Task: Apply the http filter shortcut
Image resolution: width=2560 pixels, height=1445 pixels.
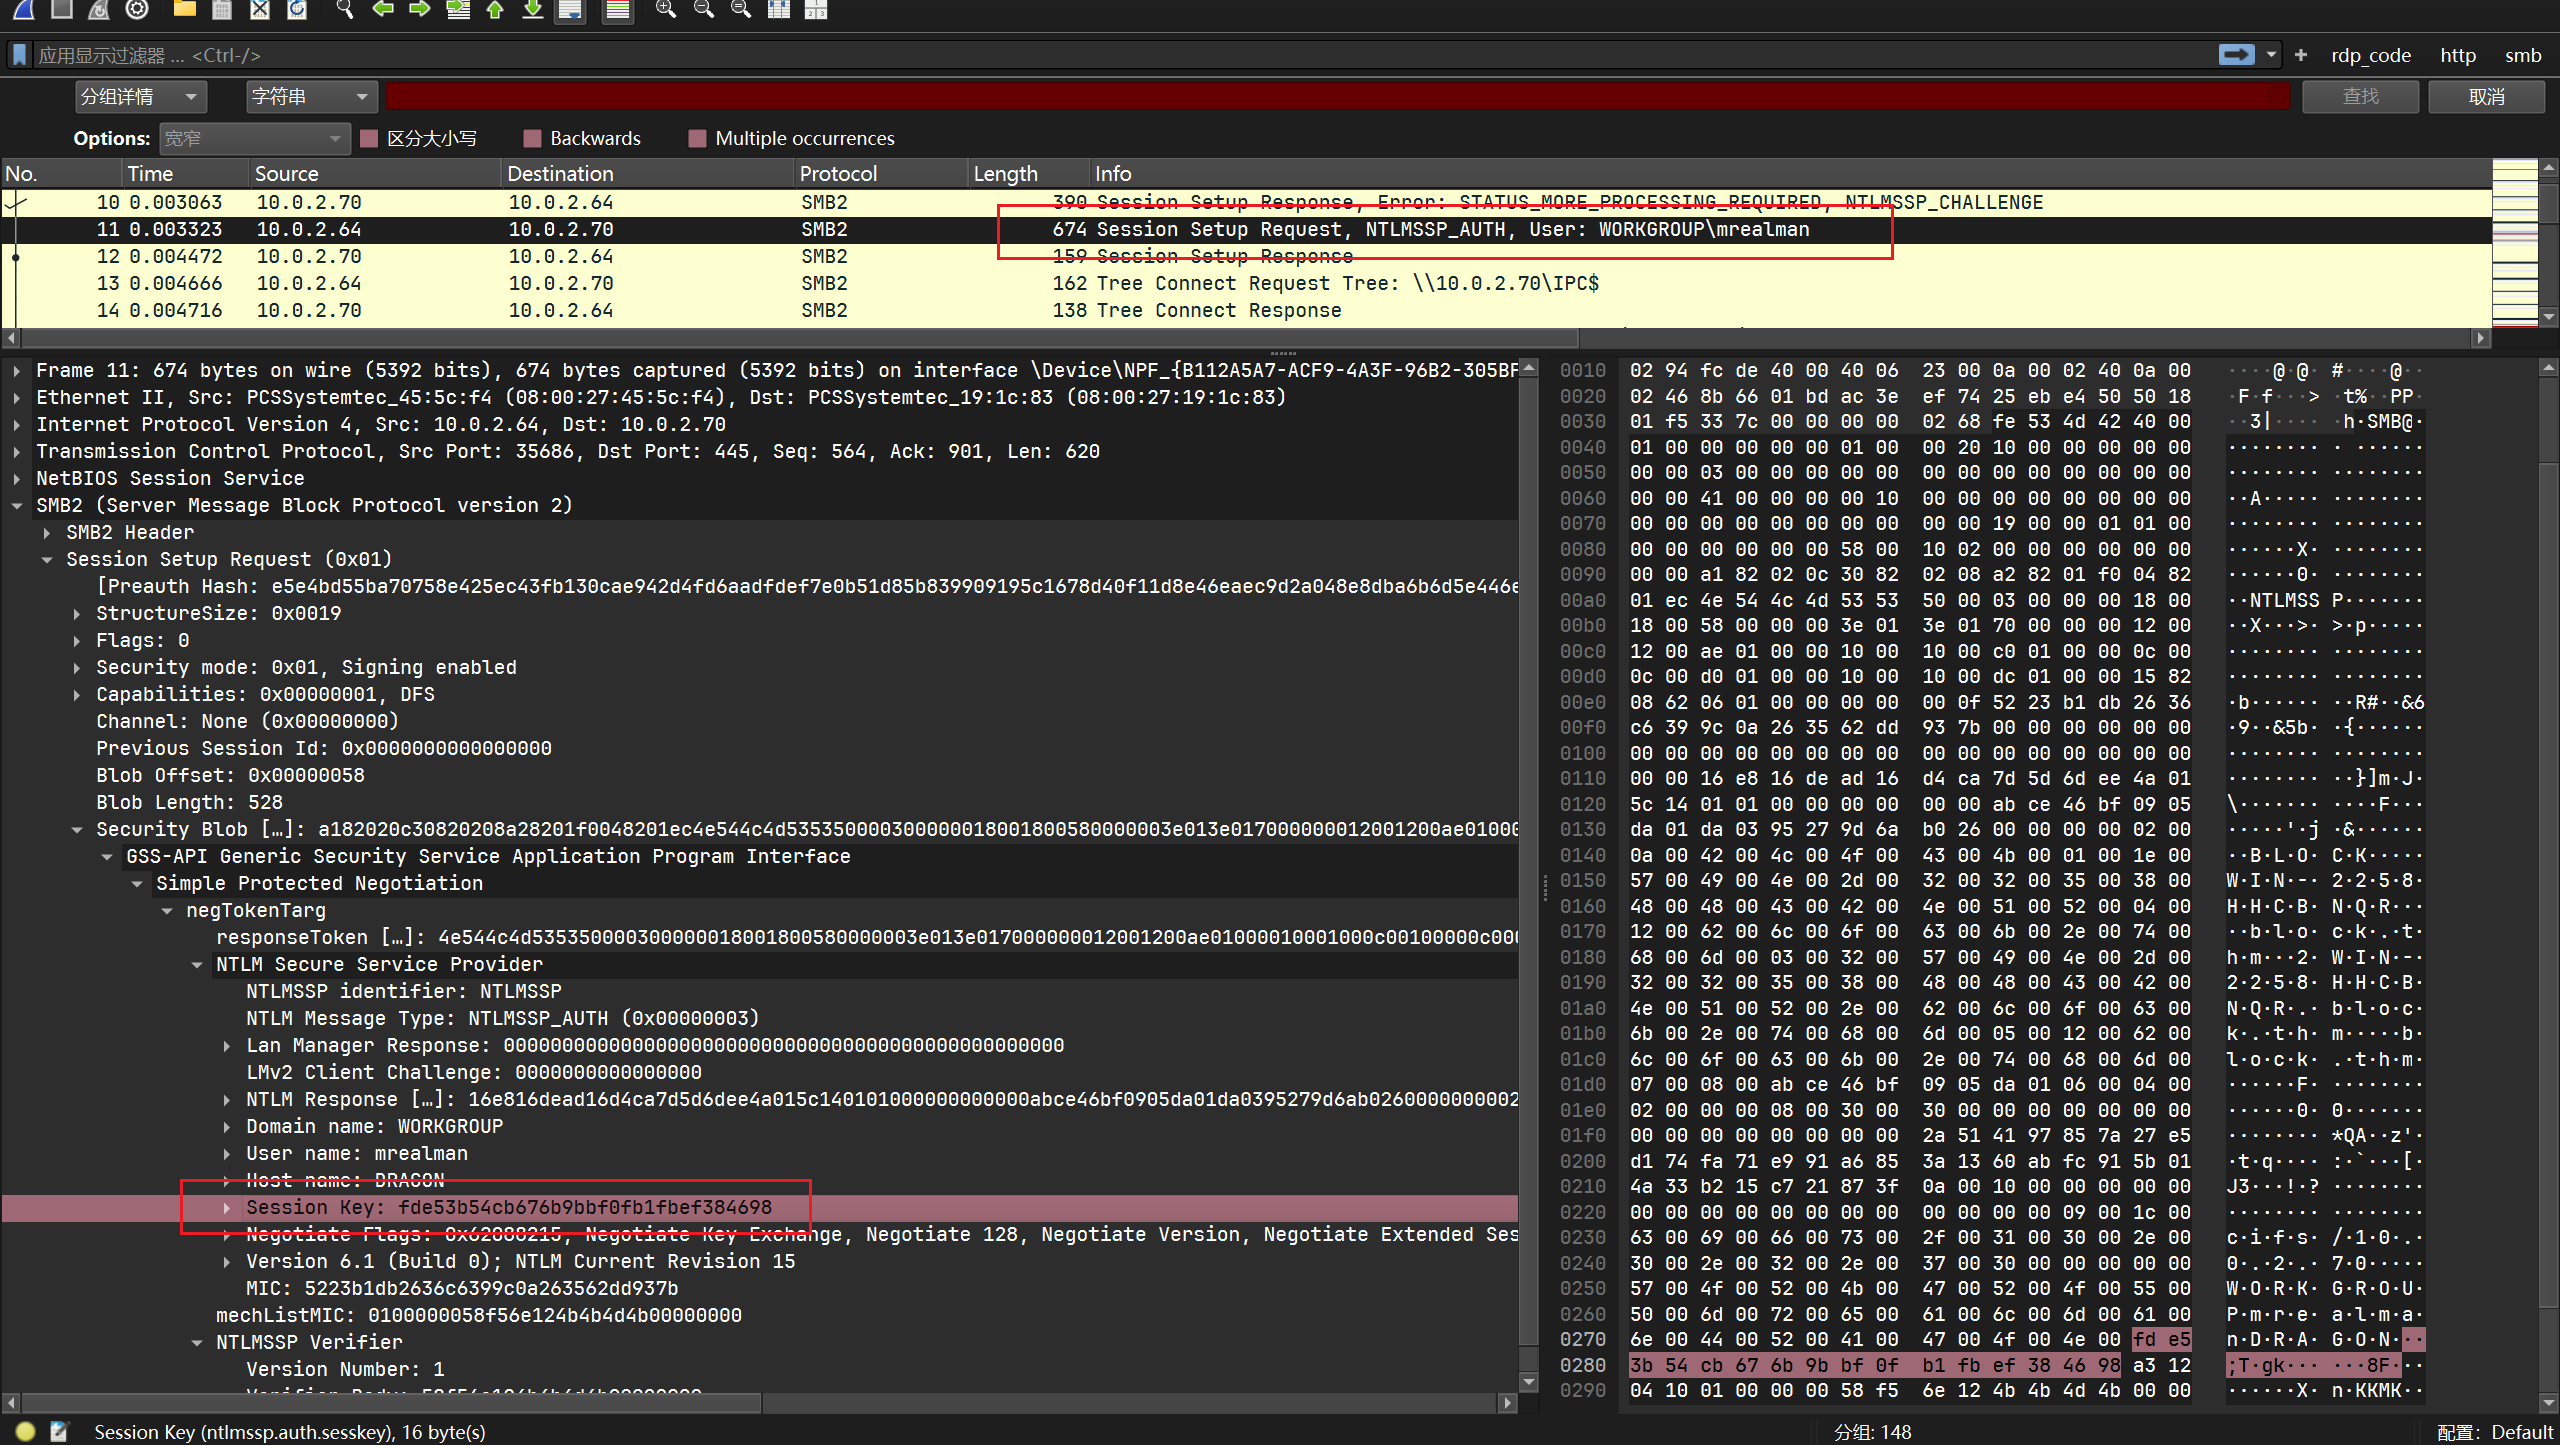Action: point(2457,55)
